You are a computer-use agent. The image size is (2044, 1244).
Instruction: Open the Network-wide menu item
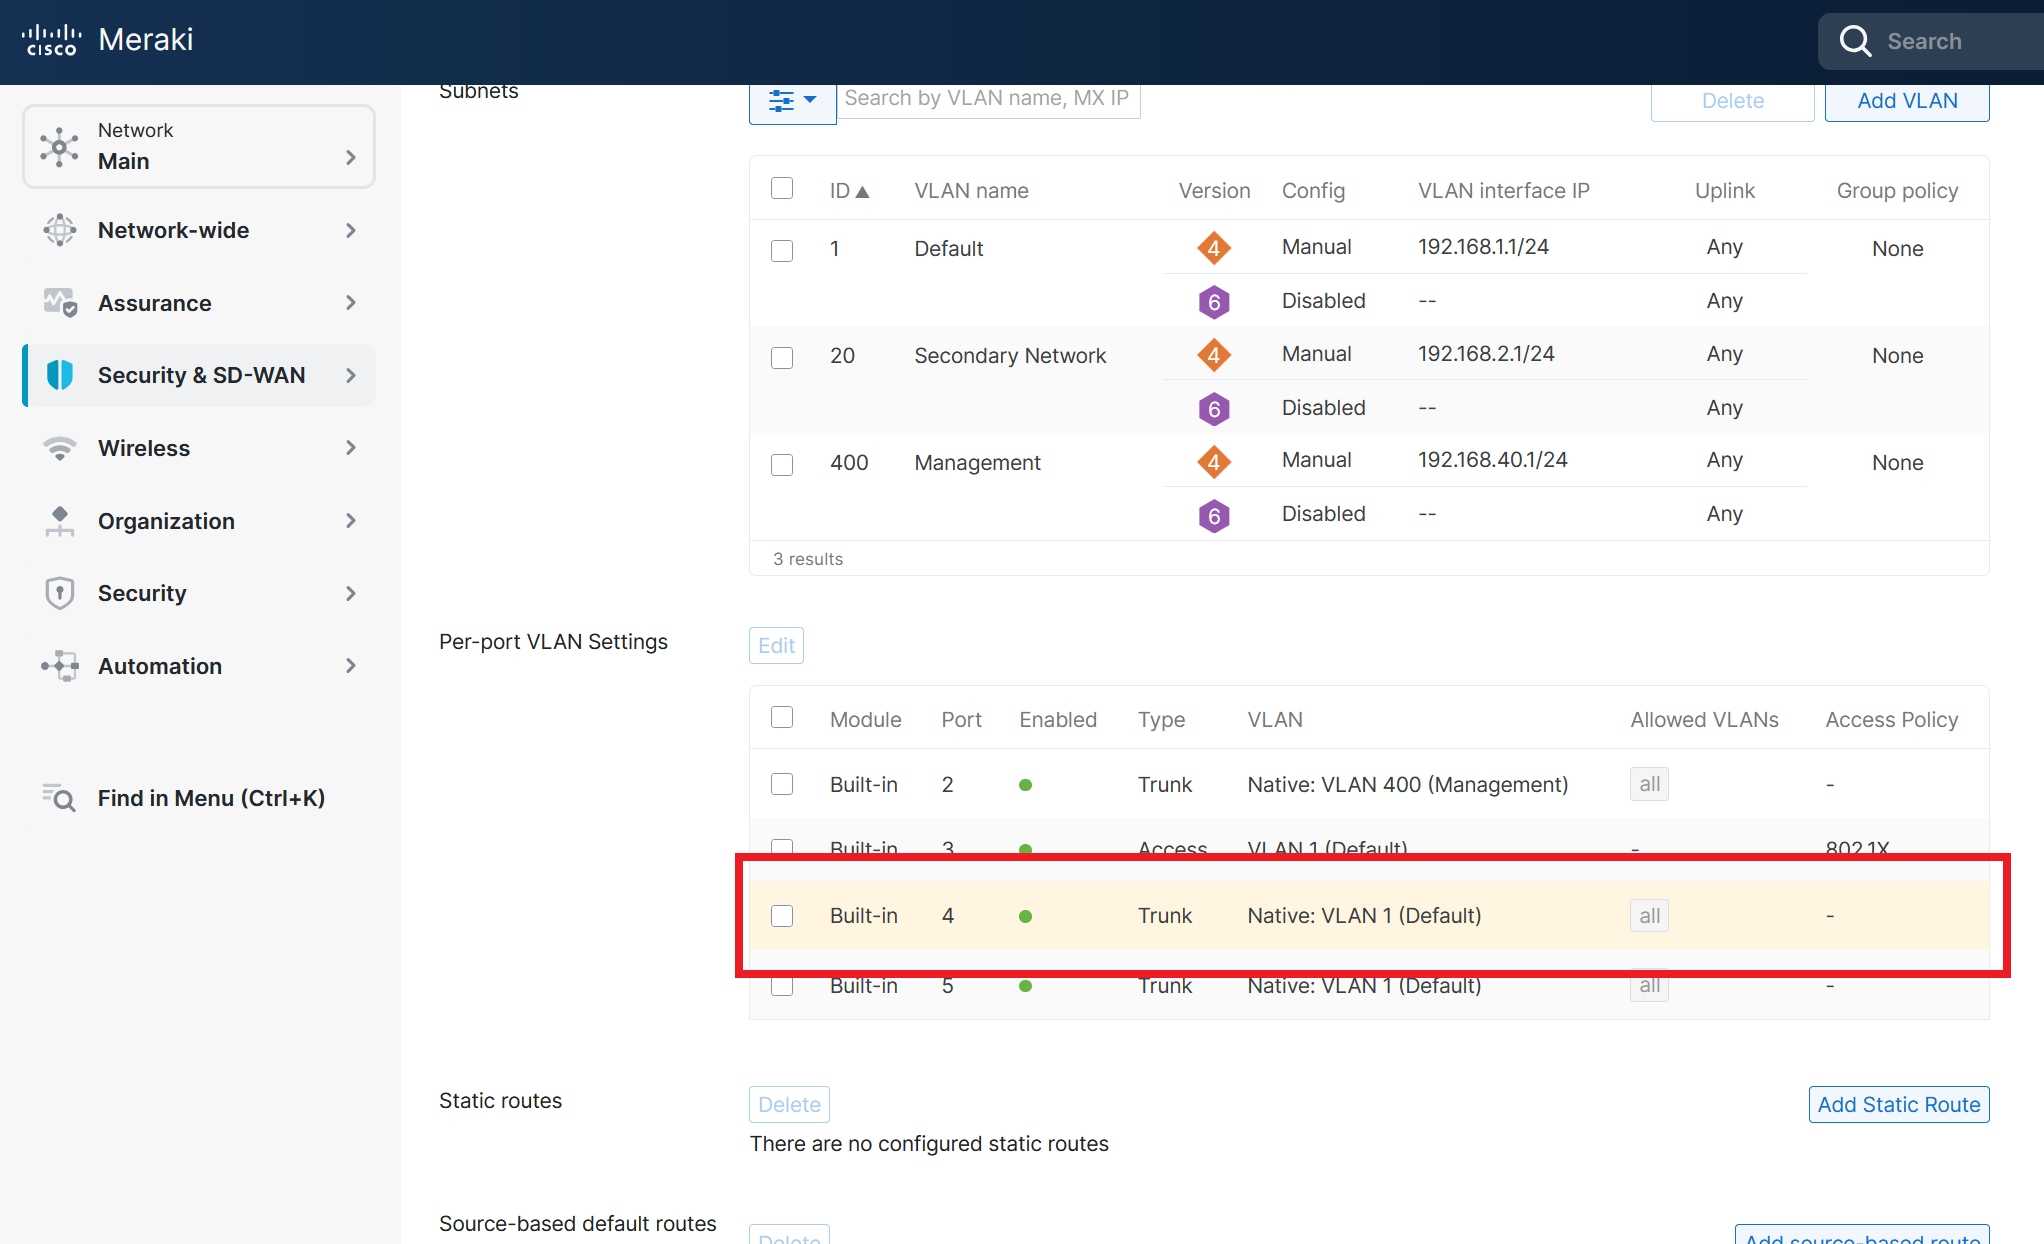199,230
